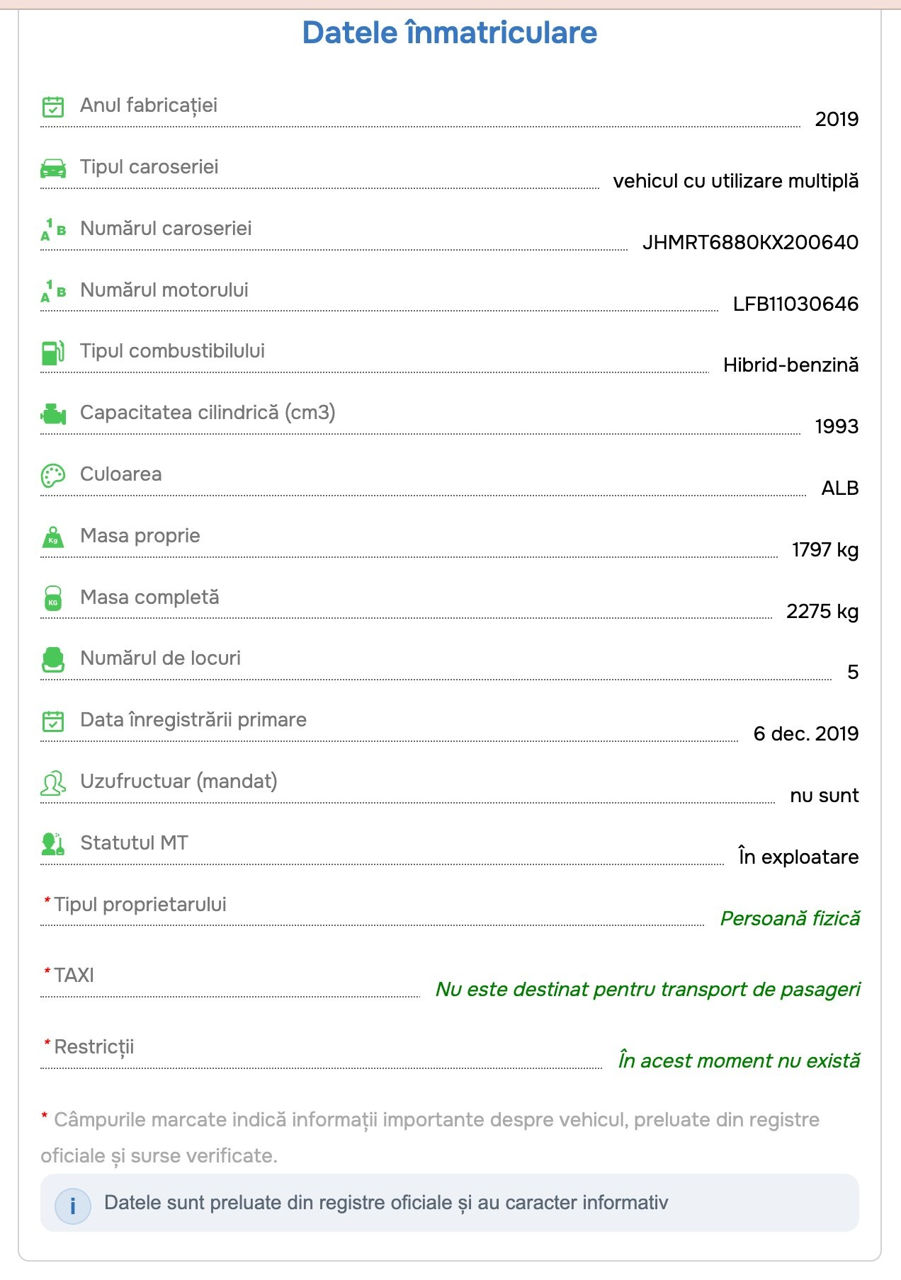Click the green Persoană fizică owner value

(x=790, y=918)
